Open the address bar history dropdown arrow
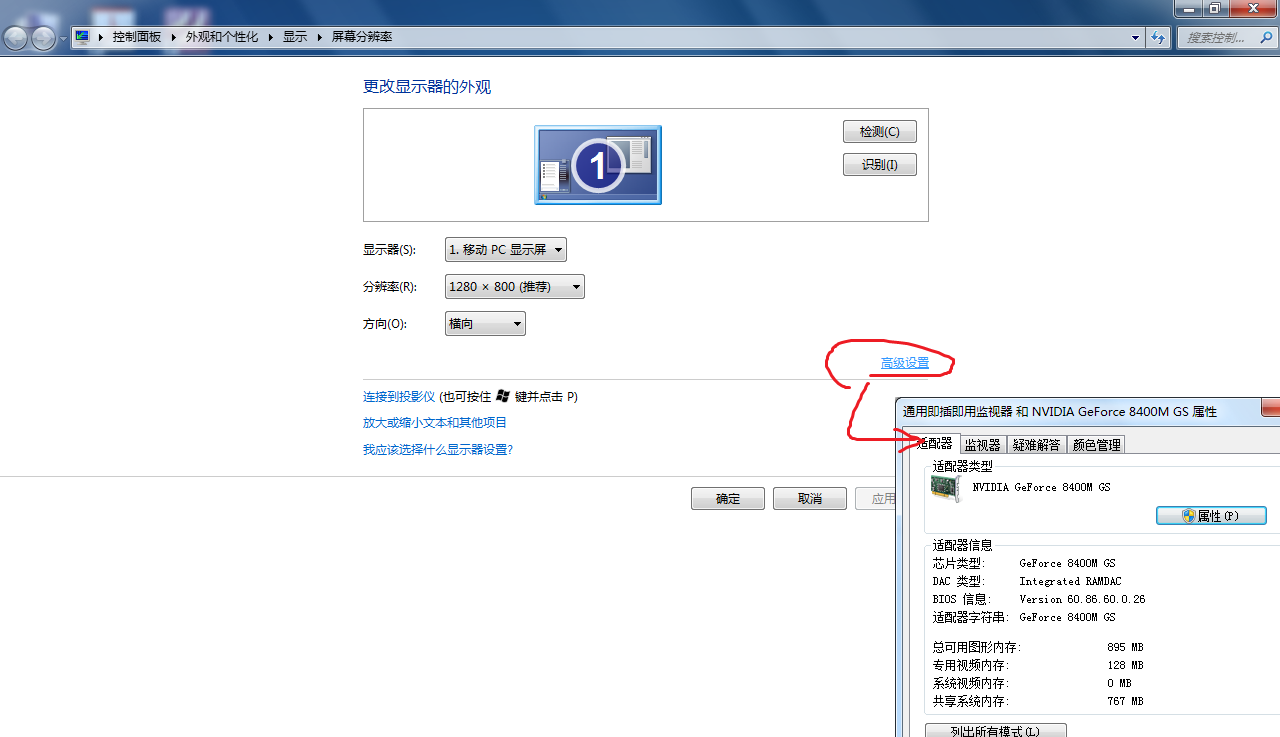 [1135, 37]
